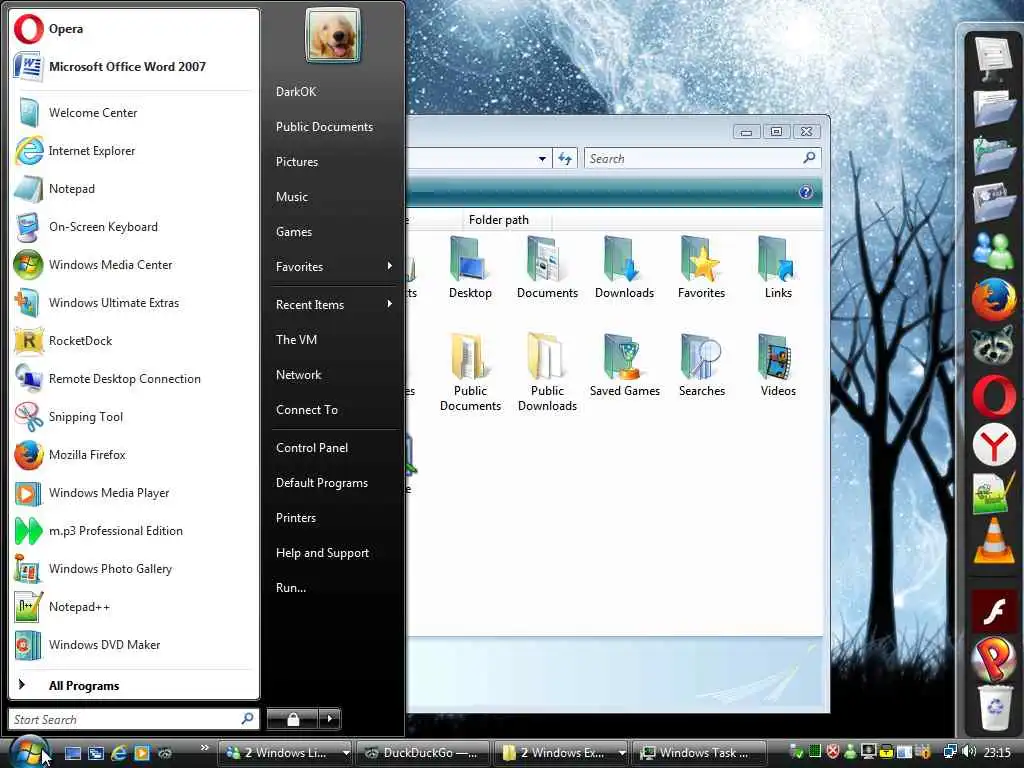The image size is (1024, 768).
Task: Start Internet Explorer from the Start menu
Action: (134, 151)
